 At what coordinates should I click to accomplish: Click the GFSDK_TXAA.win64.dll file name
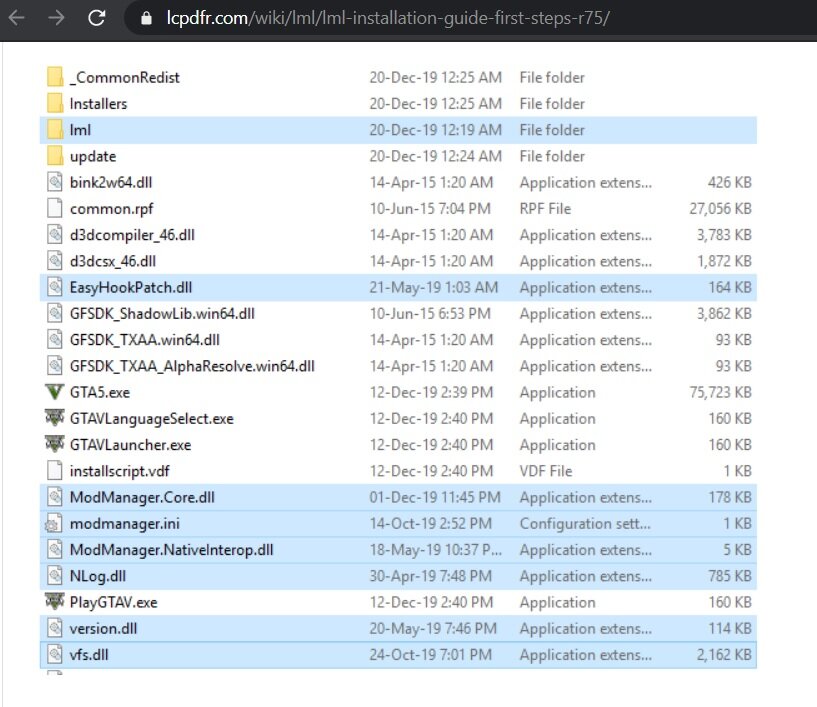[x=144, y=340]
